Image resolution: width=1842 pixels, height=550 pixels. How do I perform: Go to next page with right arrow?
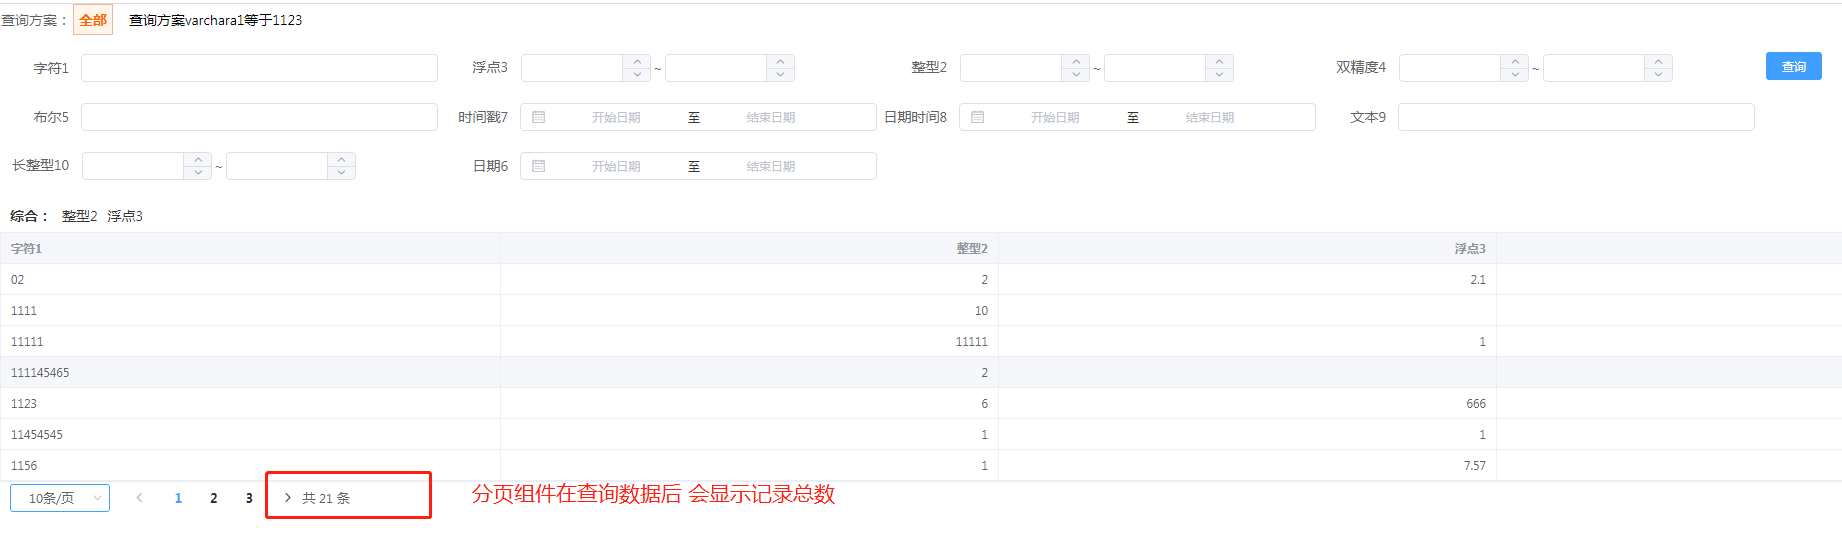288,498
